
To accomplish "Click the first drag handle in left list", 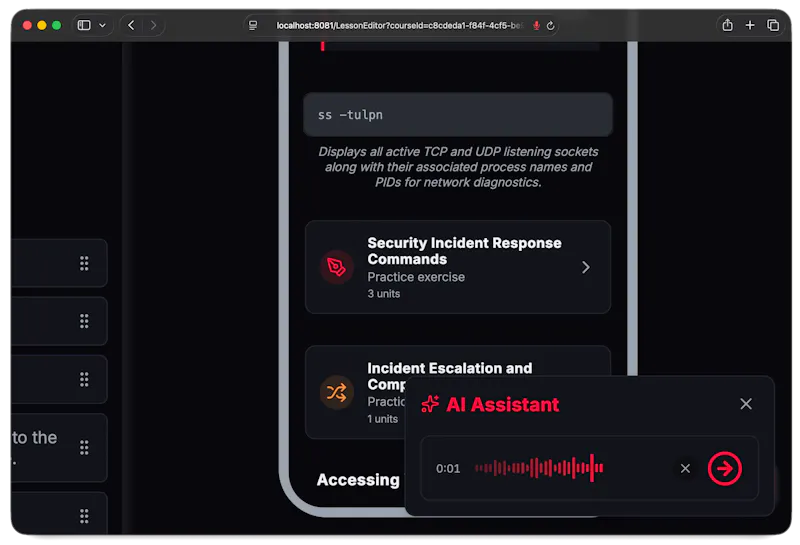I will pyautogui.click(x=84, y=263).
